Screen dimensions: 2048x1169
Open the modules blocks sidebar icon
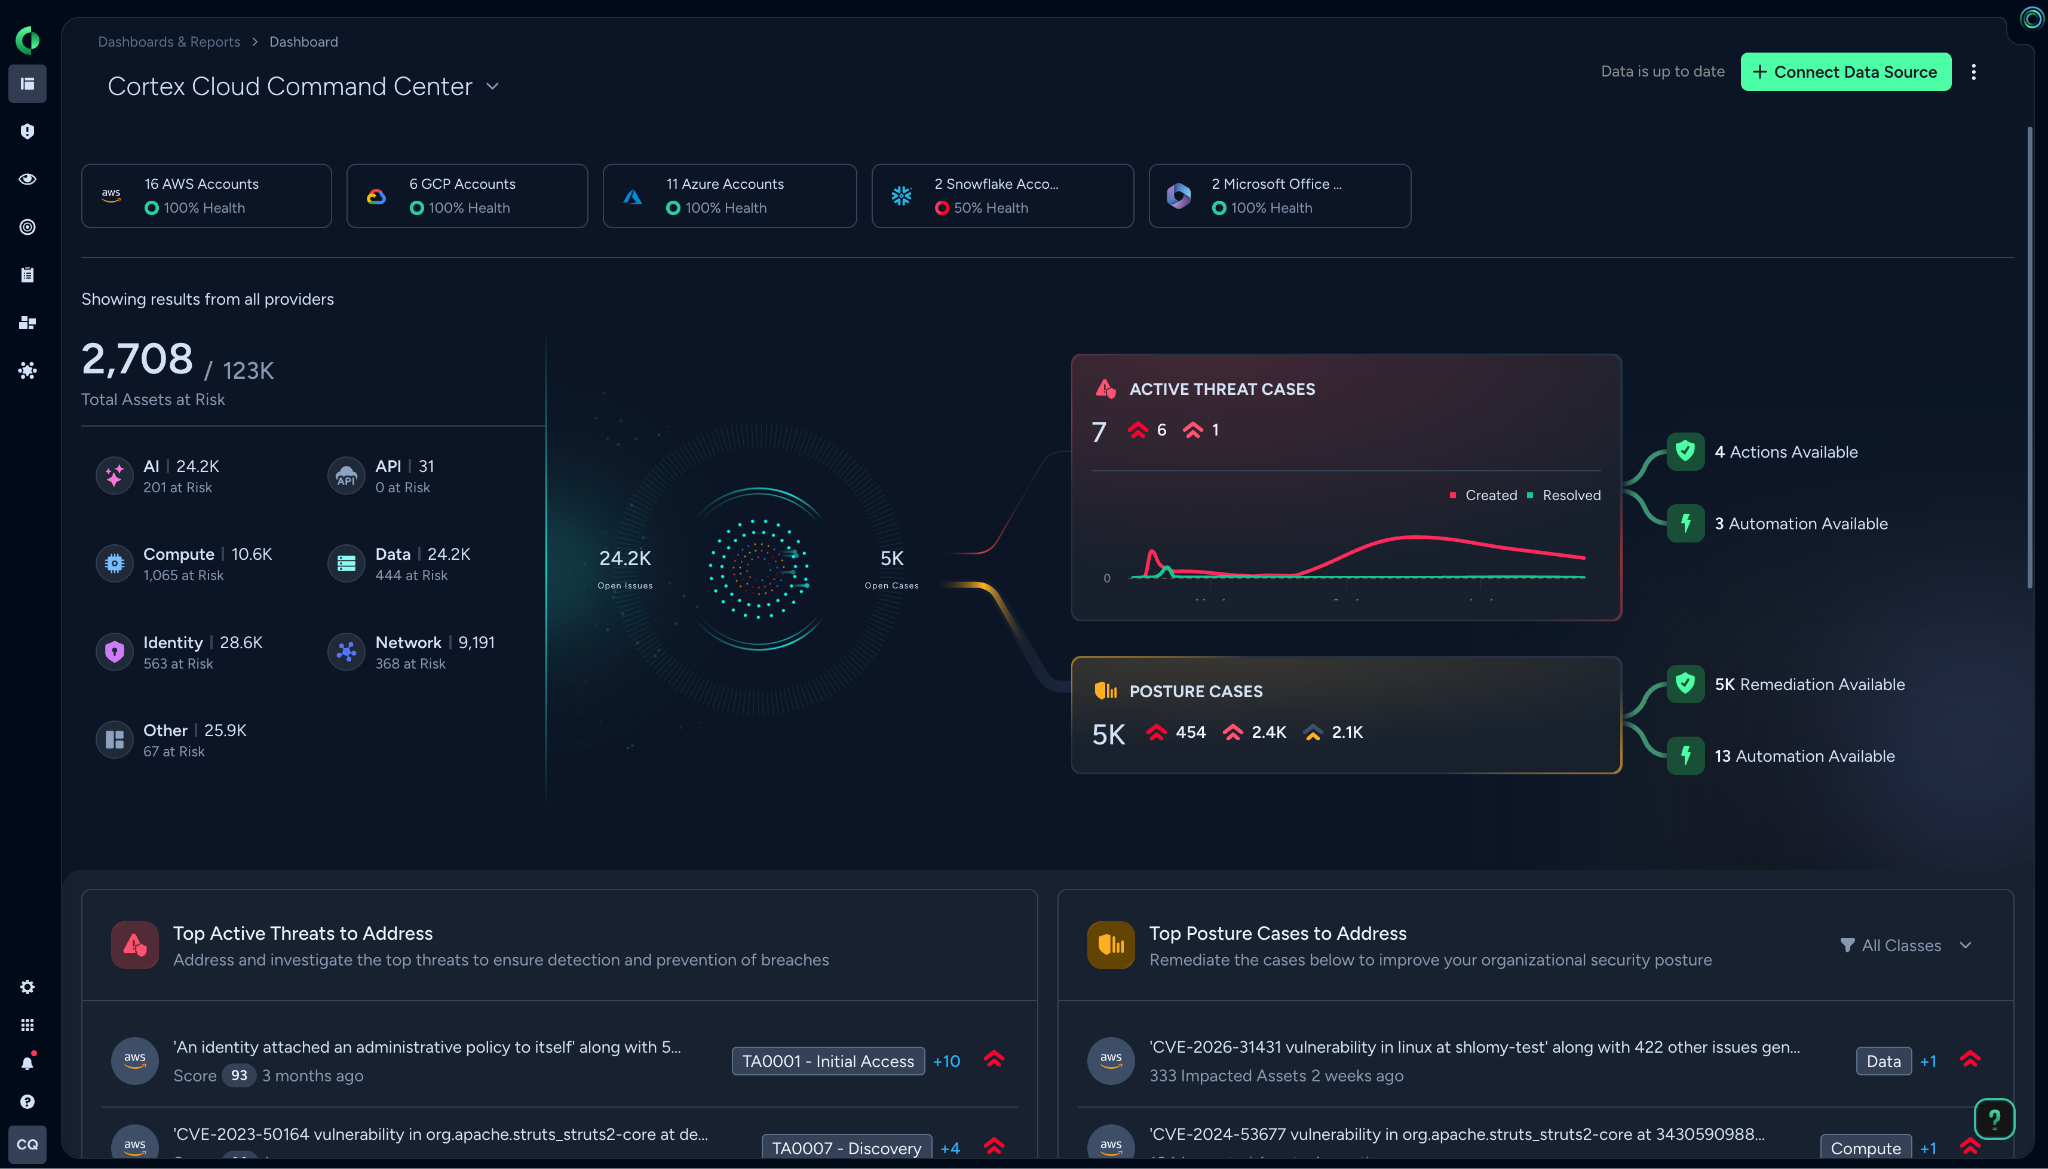[27, 323]
